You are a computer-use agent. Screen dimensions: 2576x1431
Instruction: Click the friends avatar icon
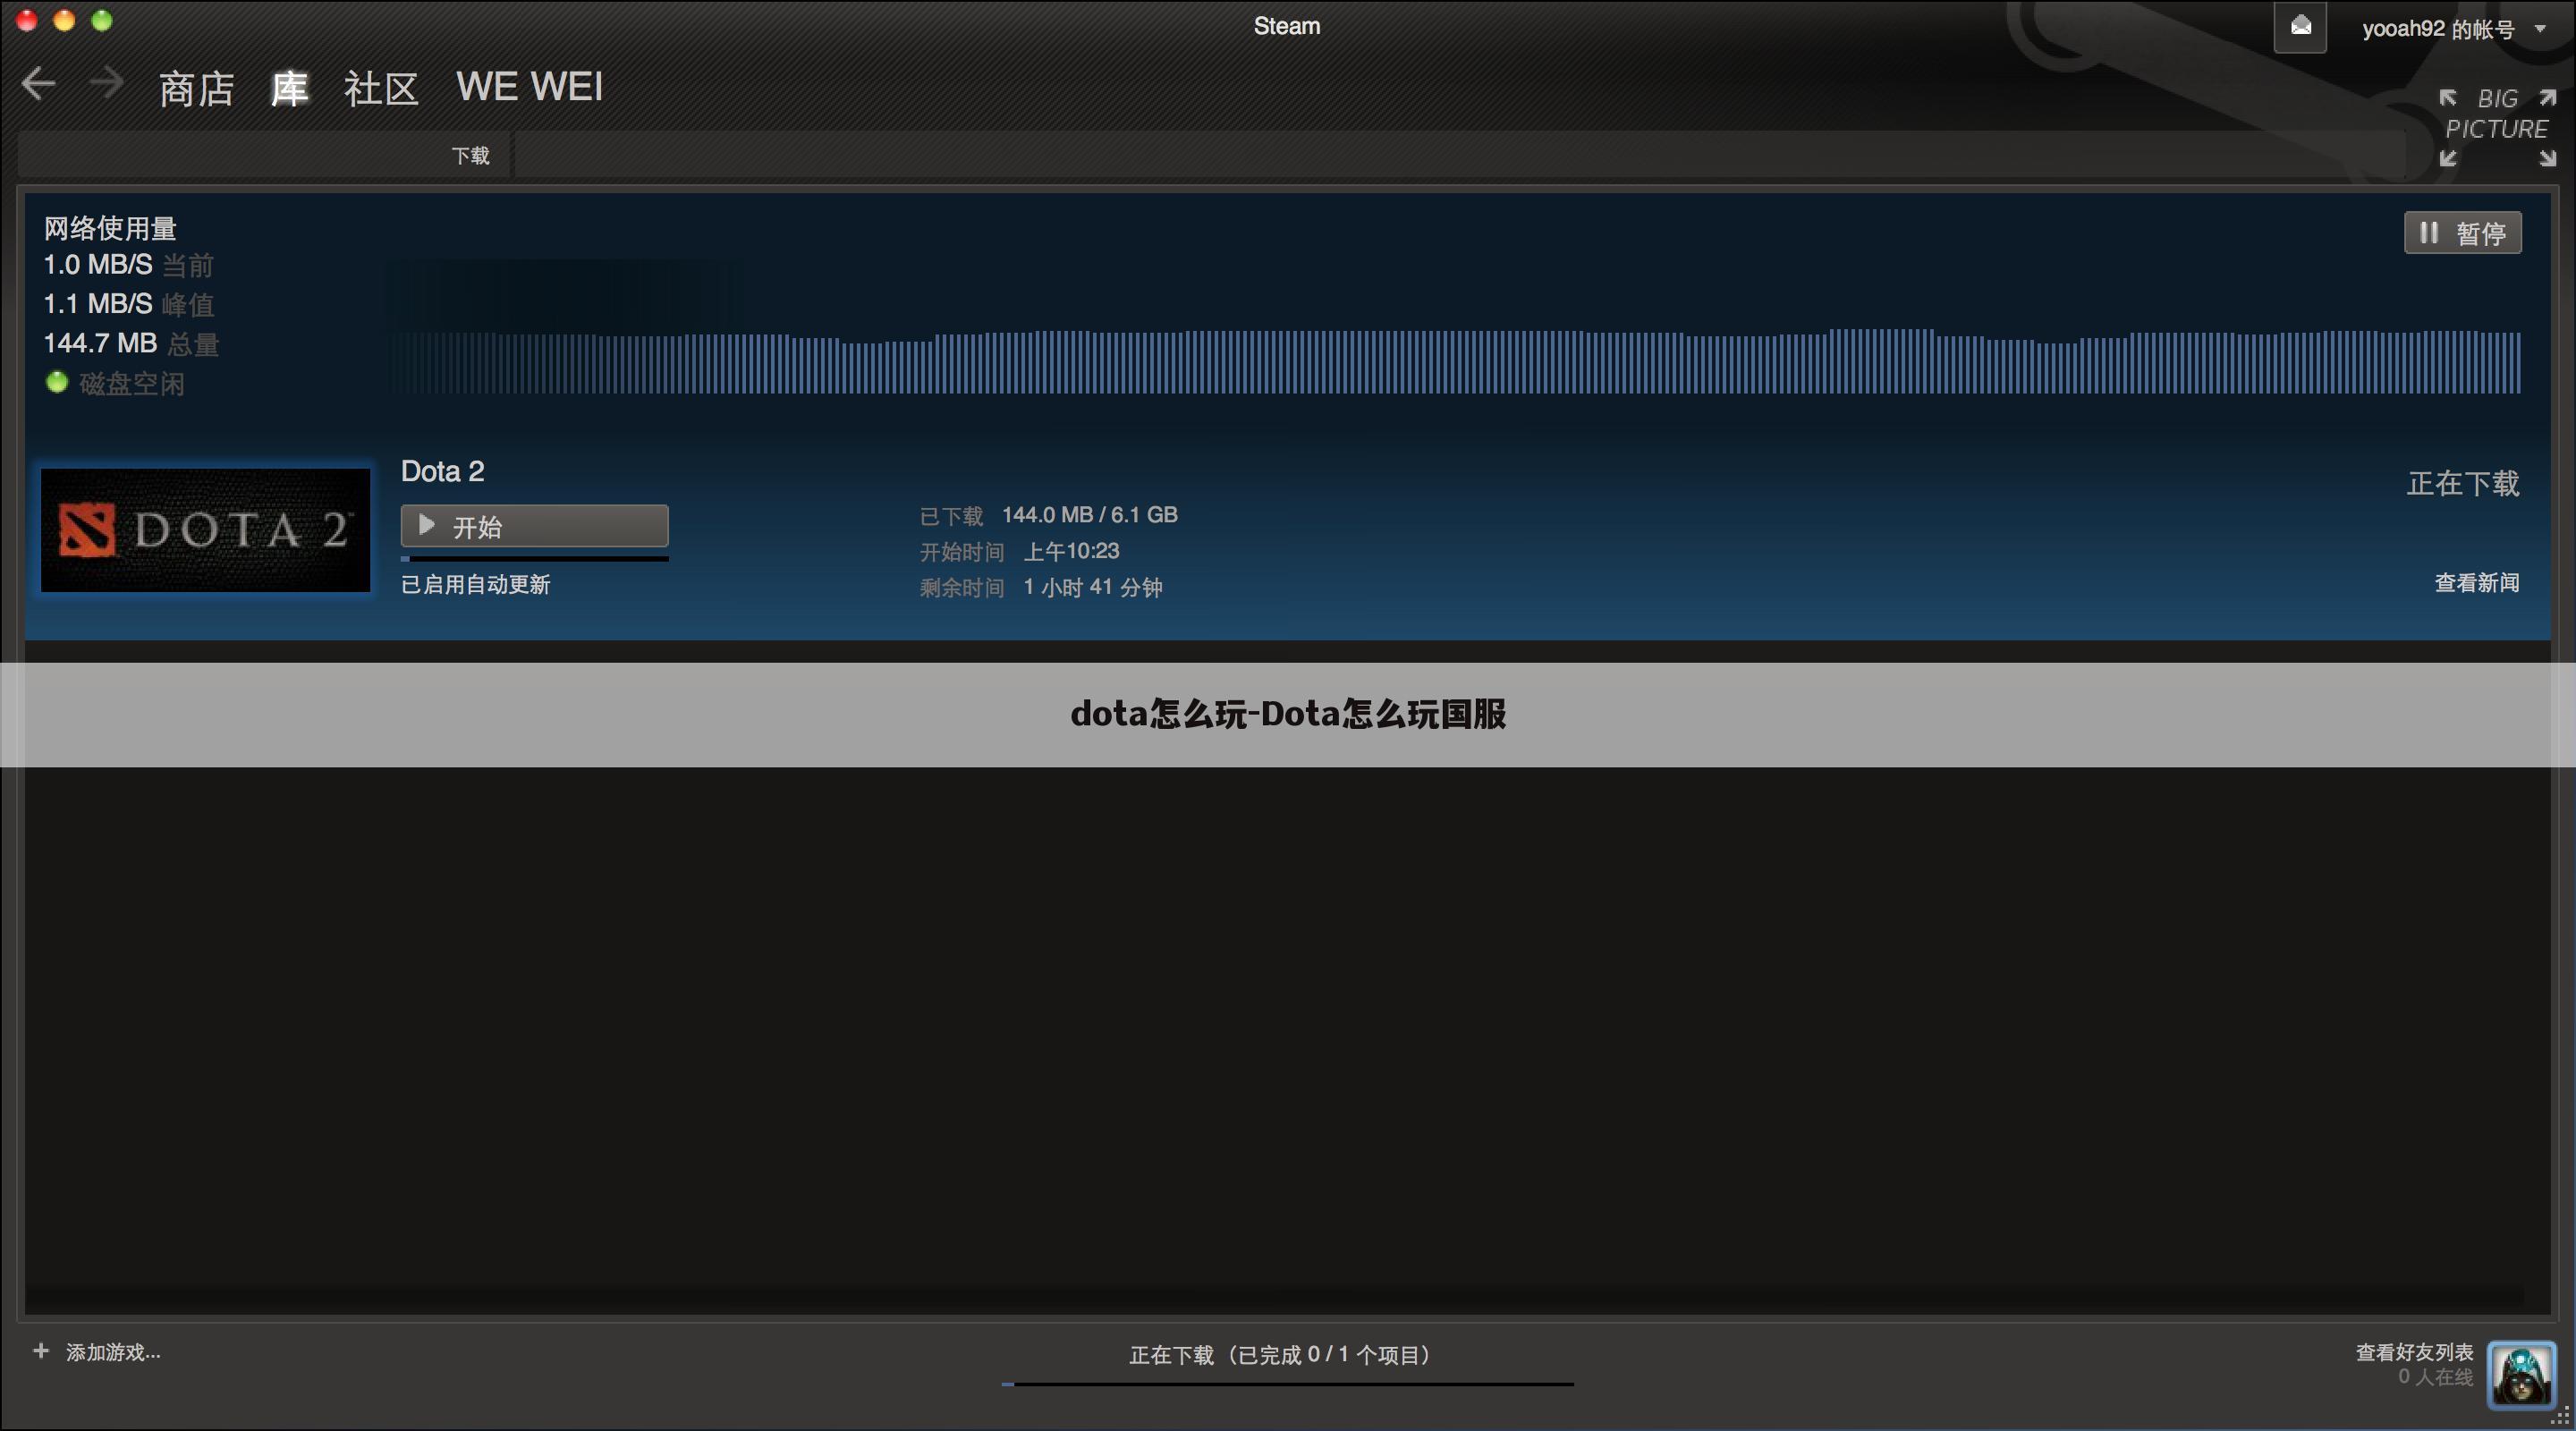coord(2521,1376)
